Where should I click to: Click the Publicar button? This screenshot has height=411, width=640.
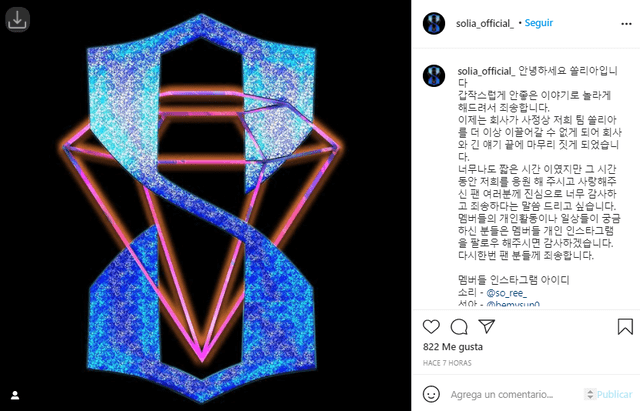(614, 394)
